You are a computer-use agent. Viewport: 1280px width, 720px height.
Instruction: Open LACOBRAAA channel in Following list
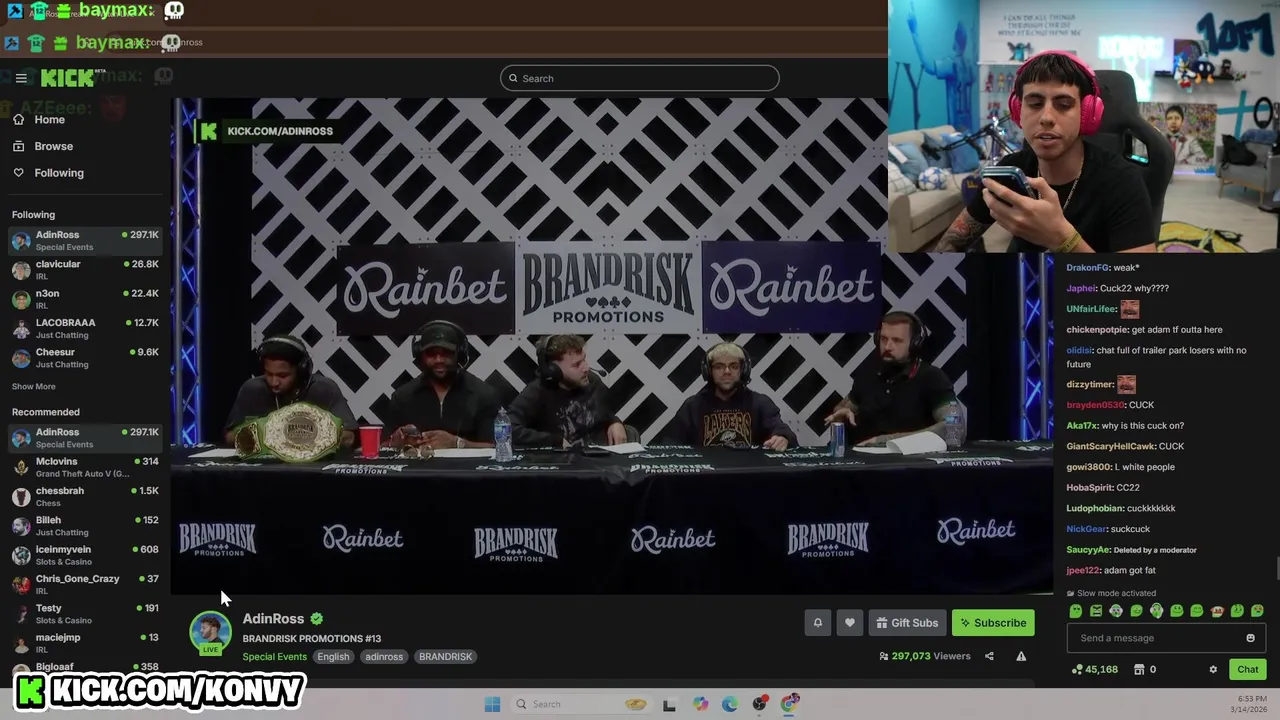pos(85,328)
